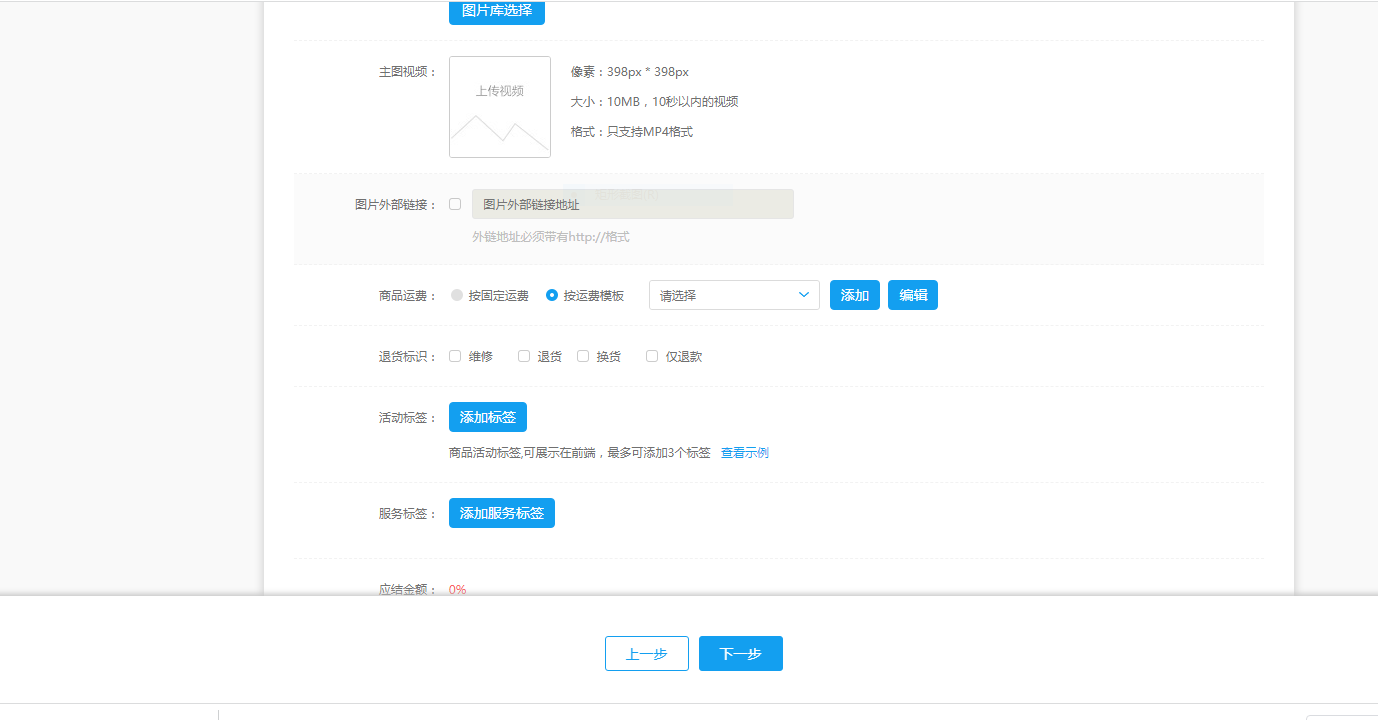Tick the 退货 checkbox
1378x720 pixels.
point(524,356)
